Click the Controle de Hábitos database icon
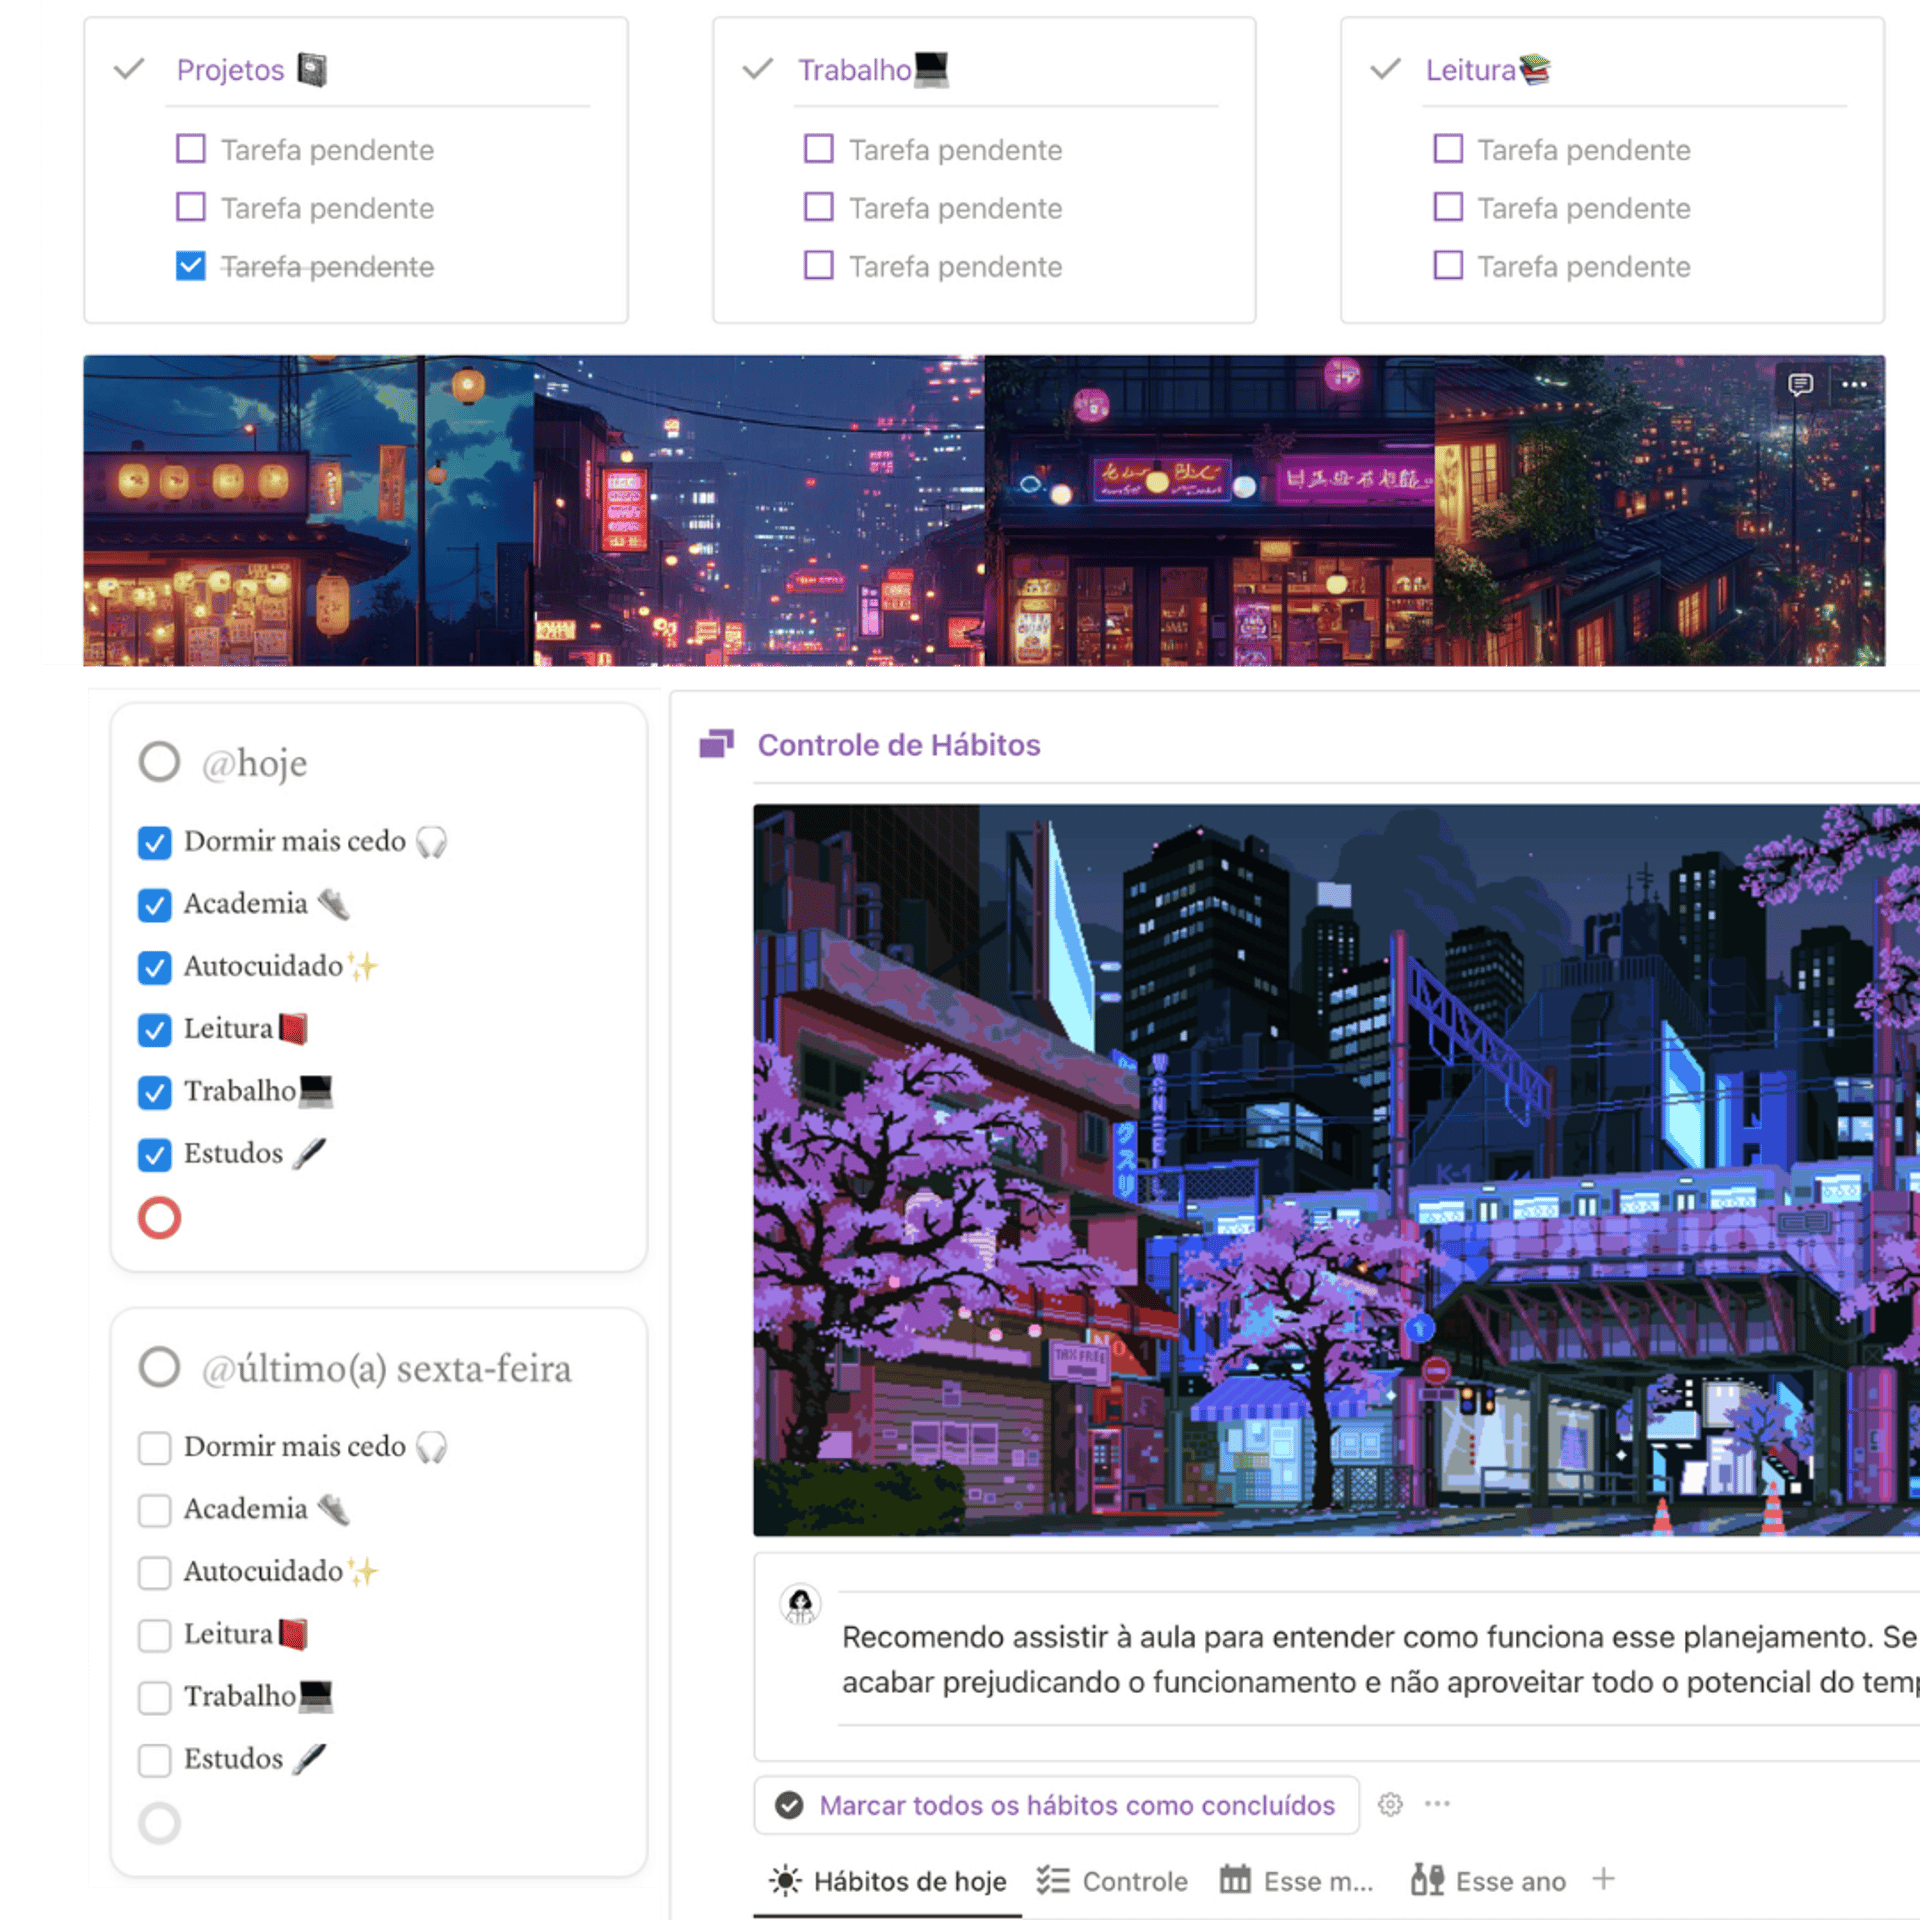1920x1920 pixels. [716, 744]
